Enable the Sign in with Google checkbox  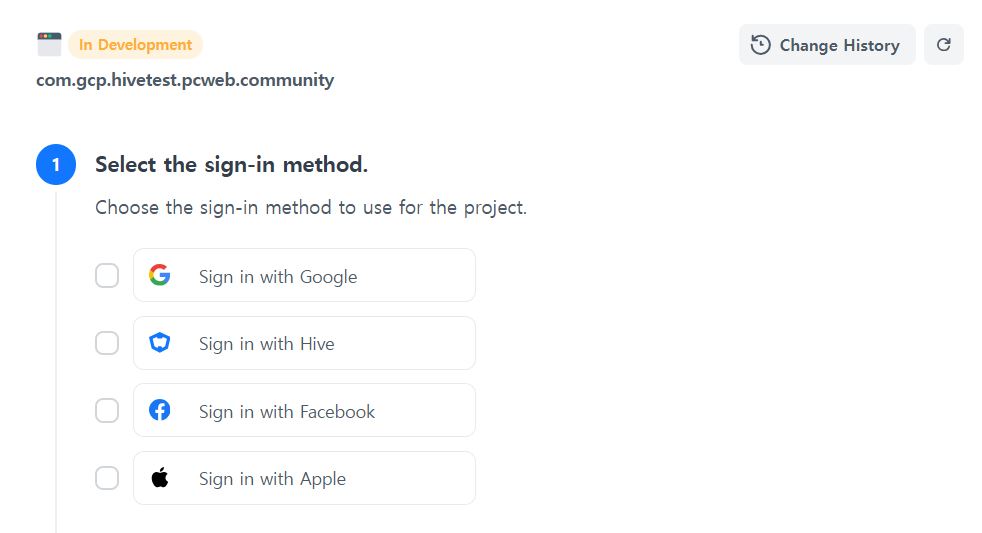click(x=107, y=275)
